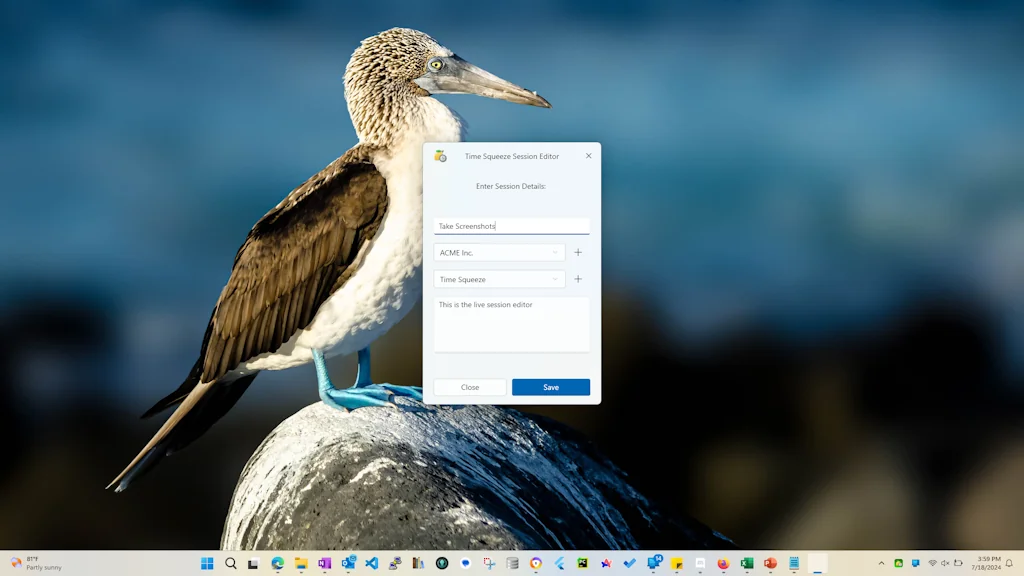Click the plus icon beside Time Squeeze dropdown

click(578, 280)
